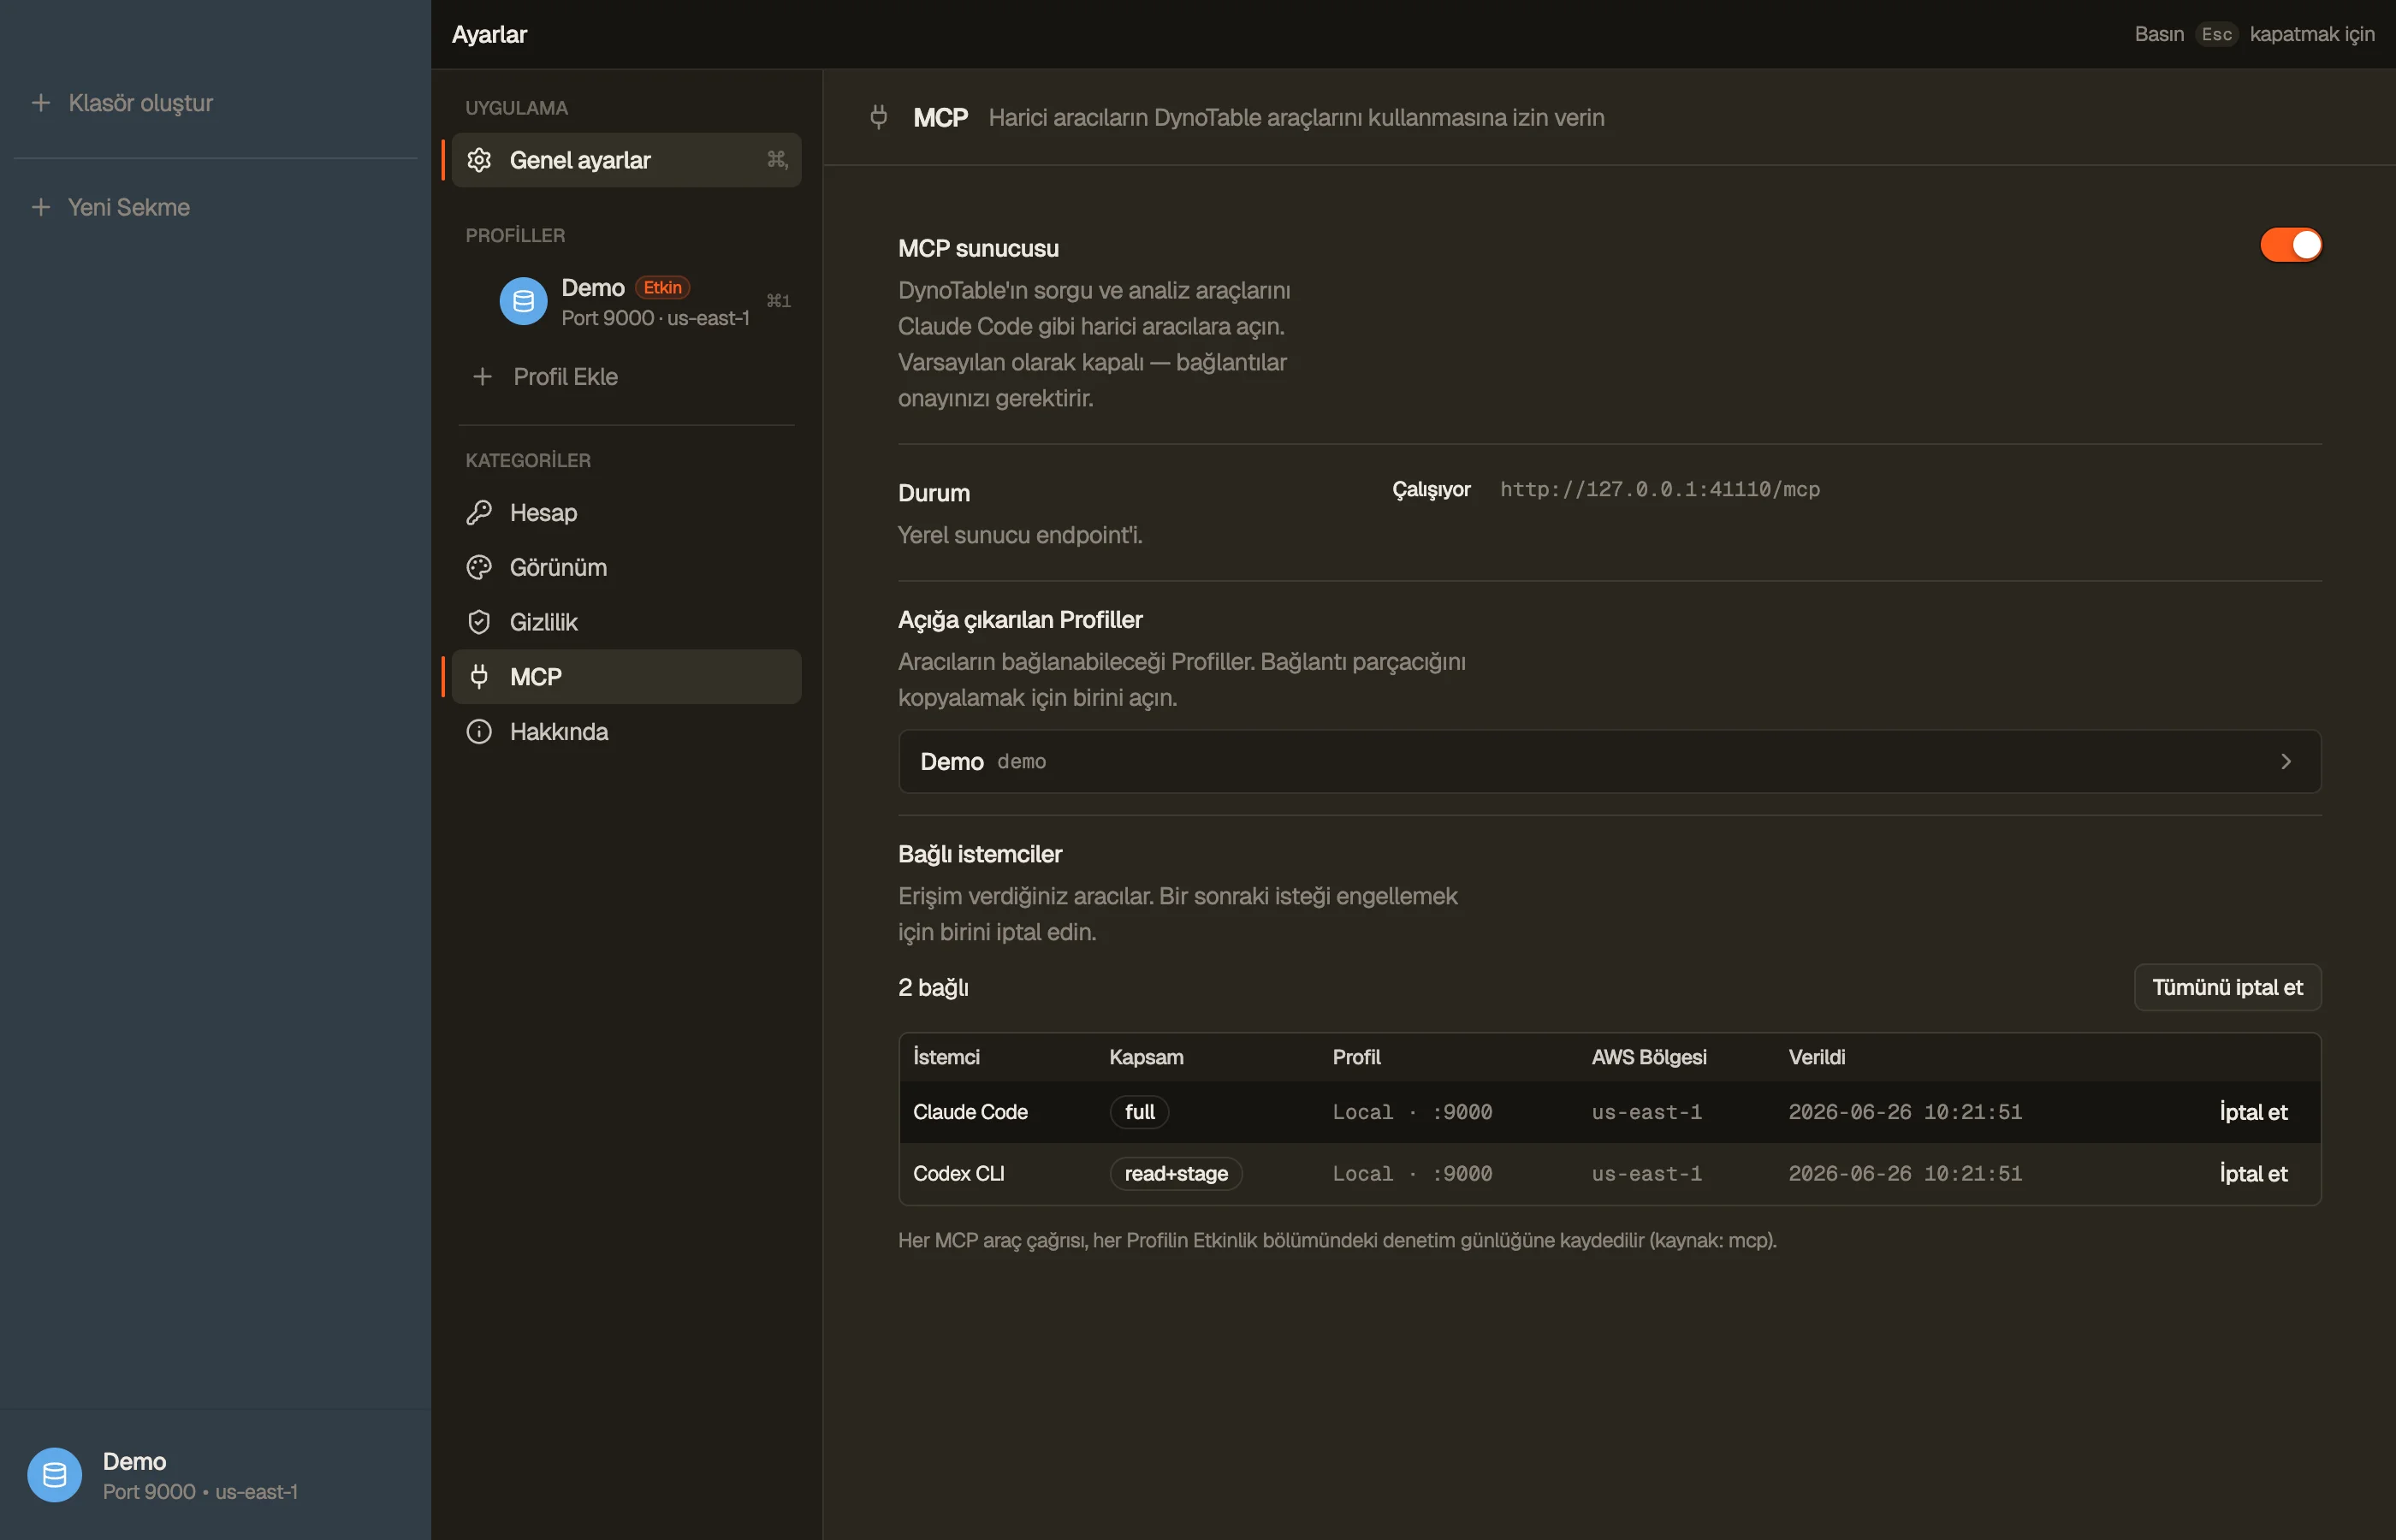Viewport: 2396px width, 1540px height.
Task: Click Local · :9000 in Claude Code row
Action: pyautogui.click(x=1412, y=1113)
